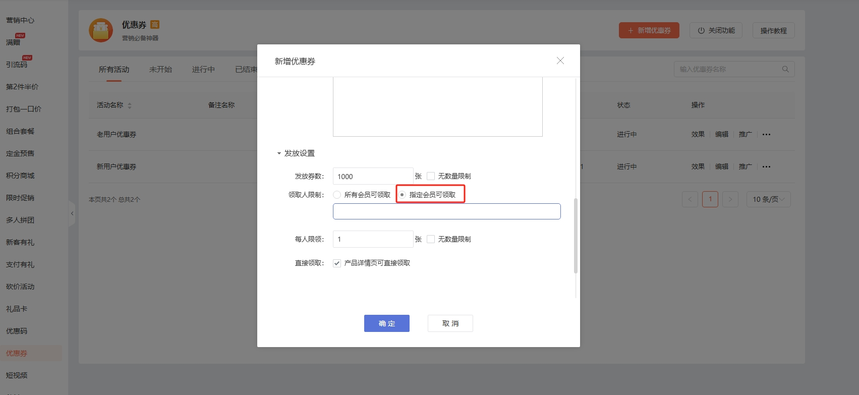Open 打包一口价 in sidebar
The height and width of the screenshot is (395, 859).
pyautogui.click(x=24, y=109)
